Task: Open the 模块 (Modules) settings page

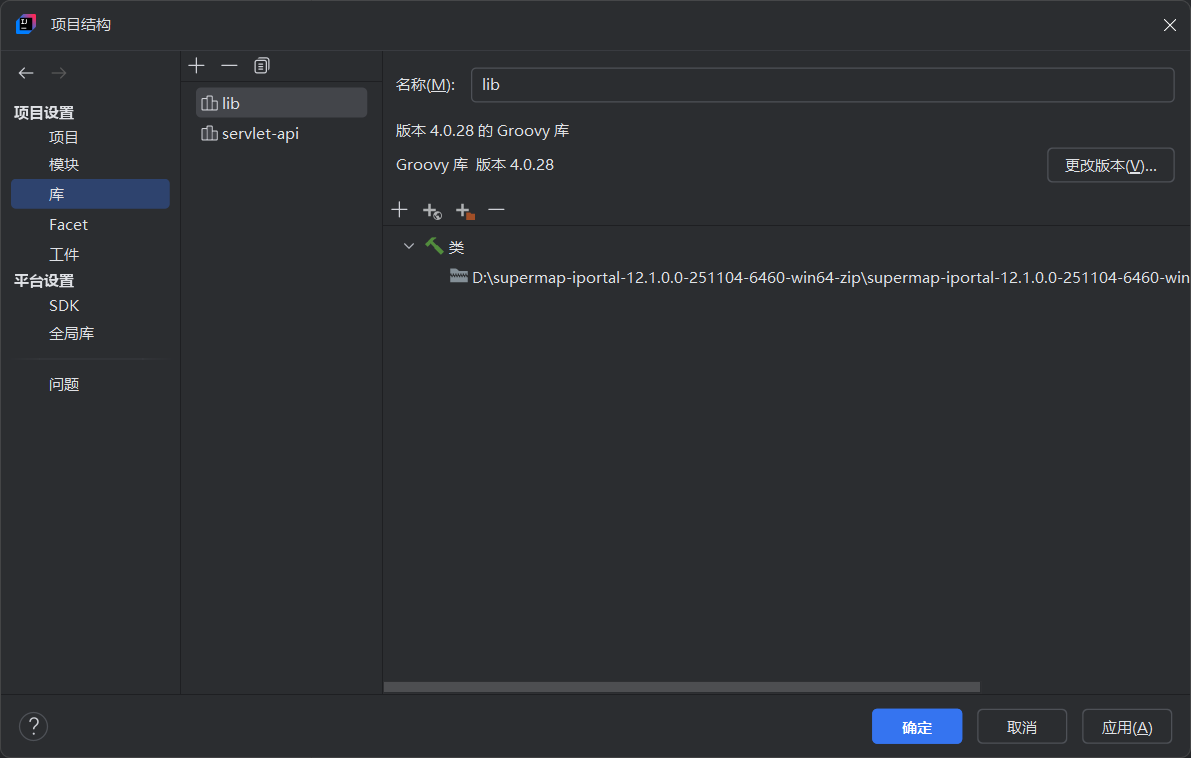Action: coord(64,164)
